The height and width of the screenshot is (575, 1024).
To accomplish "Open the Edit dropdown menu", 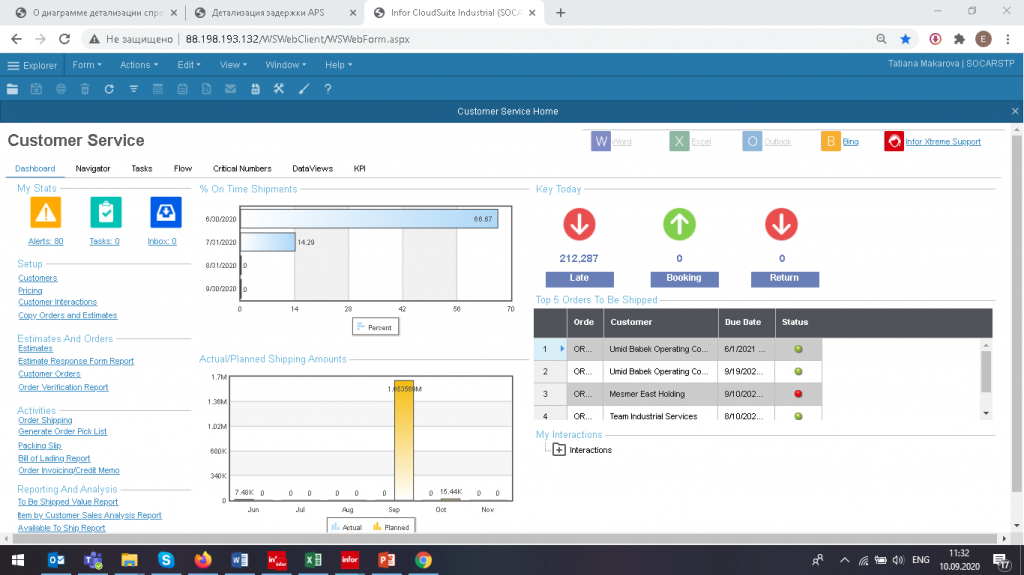I will pyautogui.click(x=189, y=65).
